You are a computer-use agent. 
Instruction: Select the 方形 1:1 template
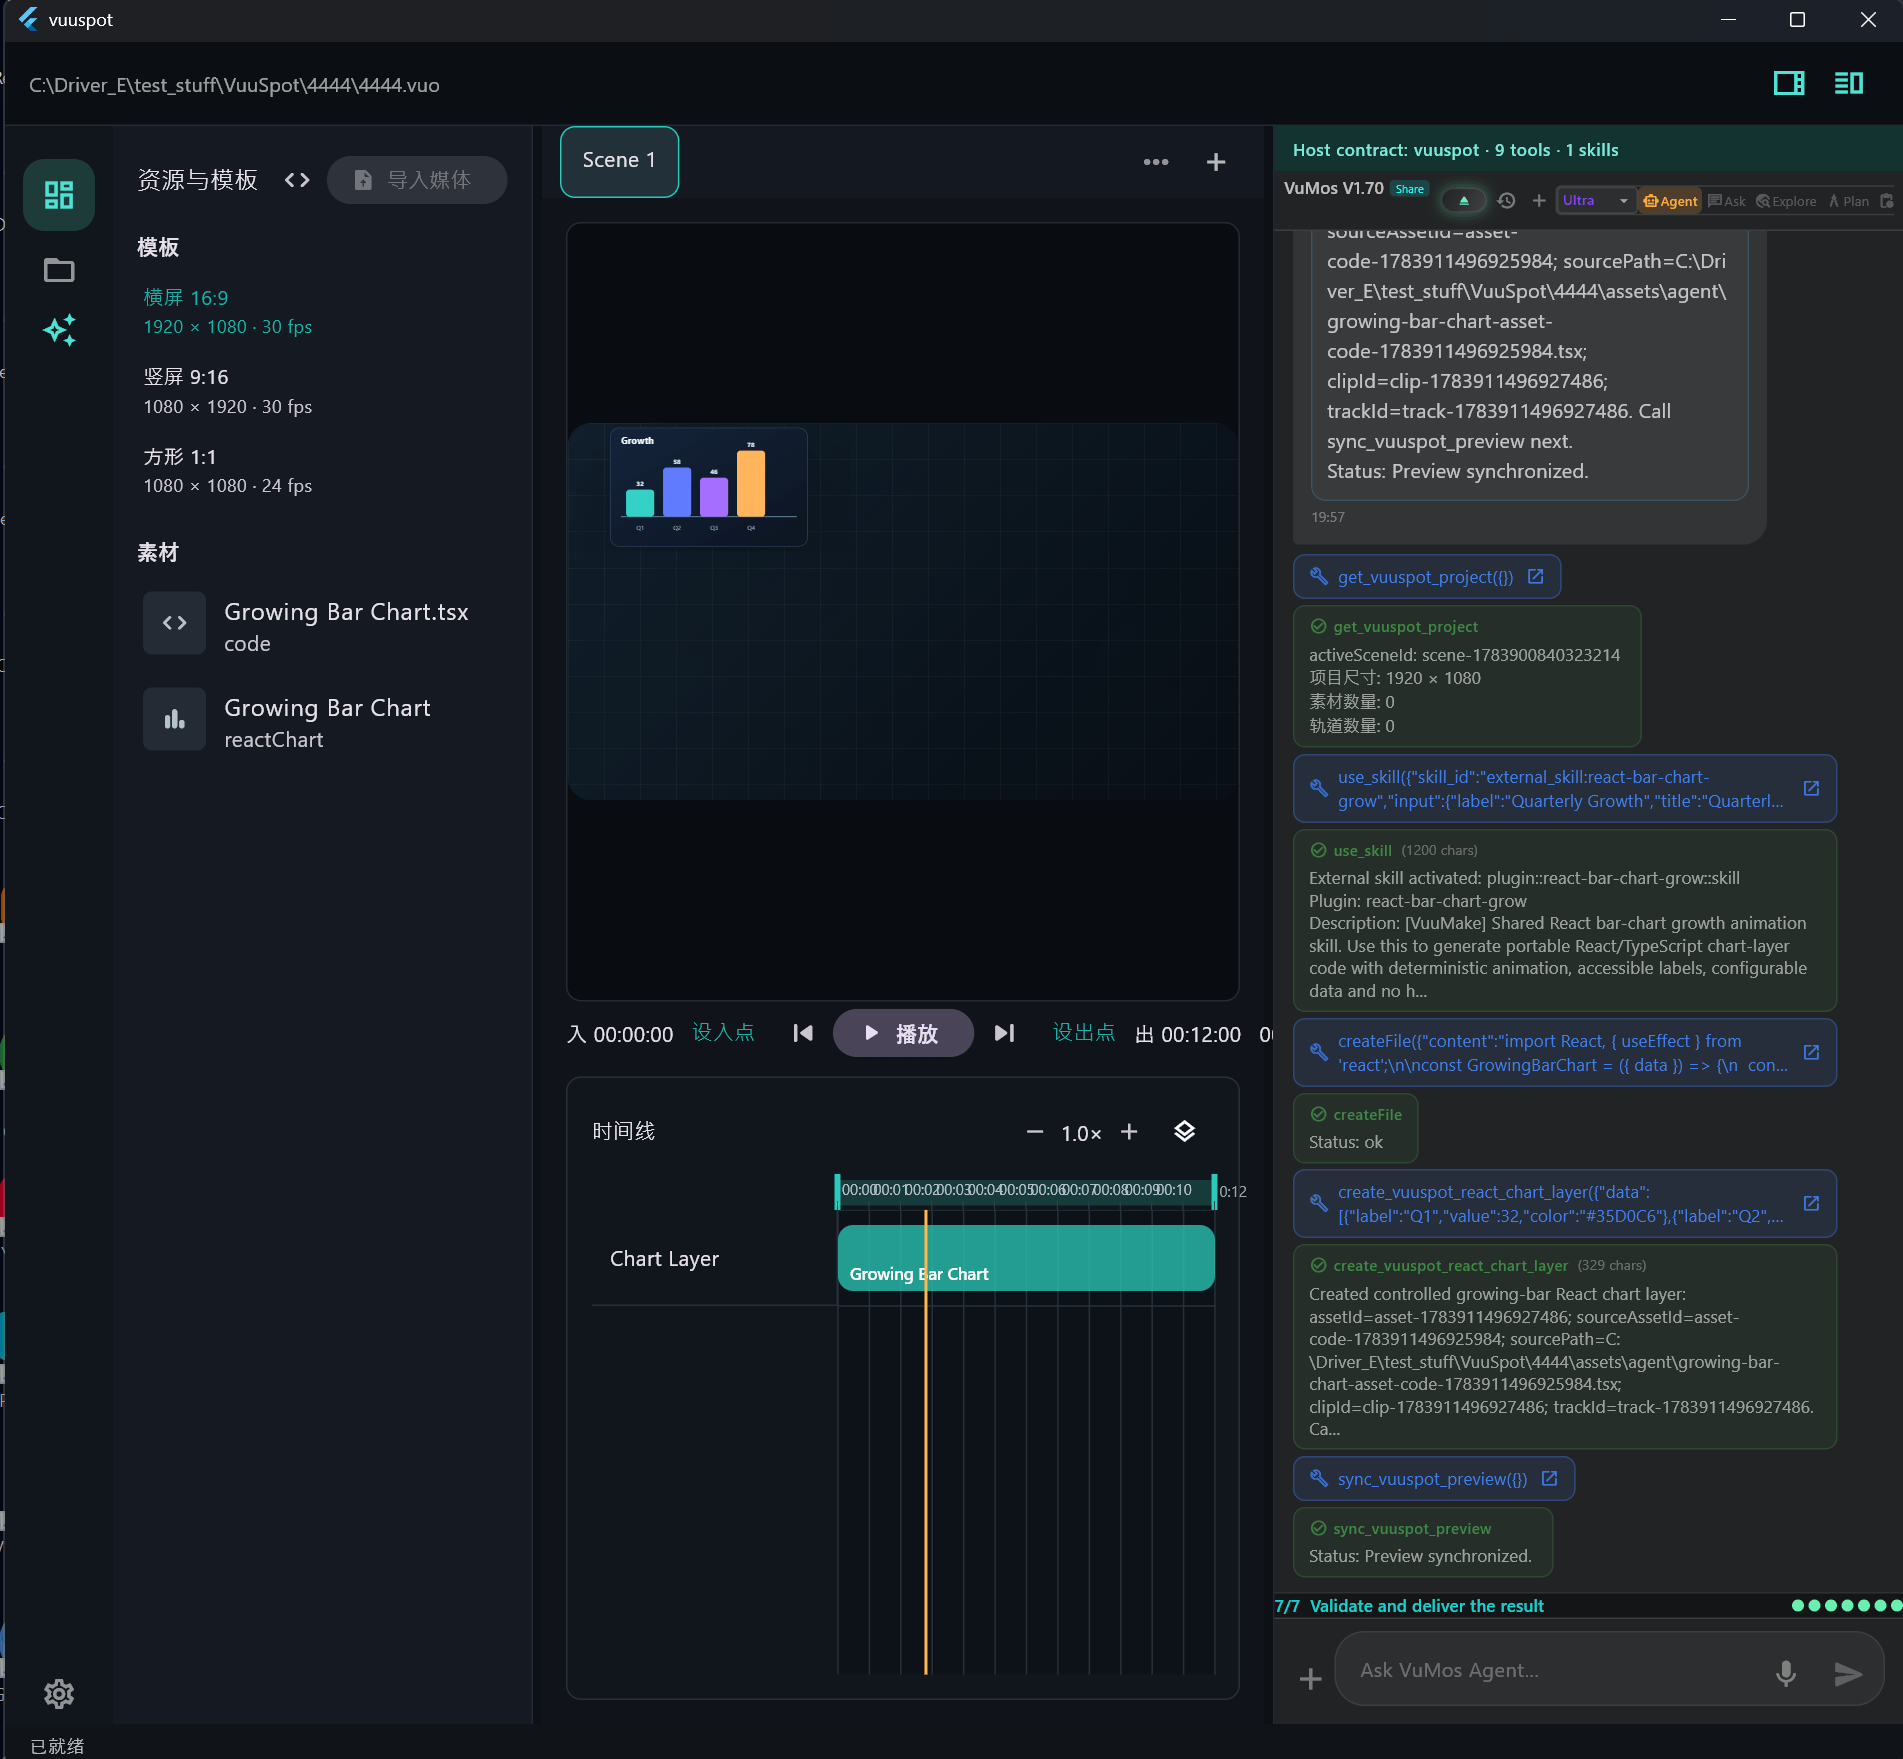tap(228, 471)
